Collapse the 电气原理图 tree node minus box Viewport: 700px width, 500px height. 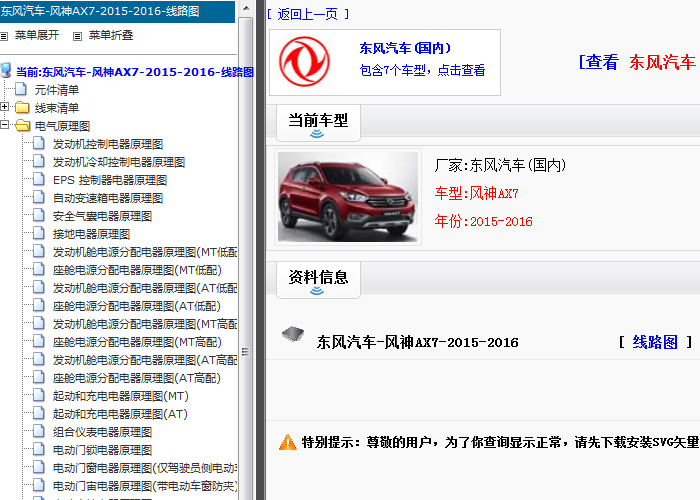4,125
